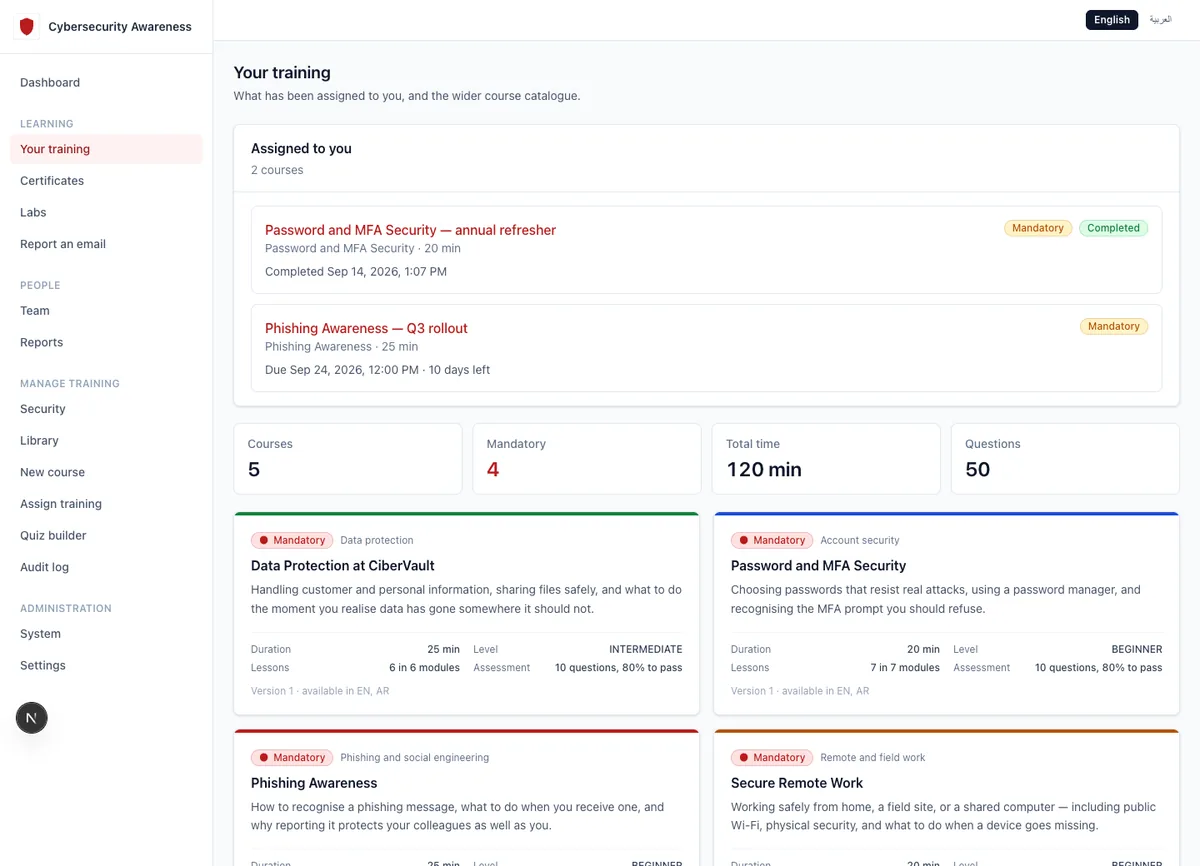Open the Phishing Awareness course card title
Screen dimensions: 1200x866
pyautogui.click(x=314, y=783)
